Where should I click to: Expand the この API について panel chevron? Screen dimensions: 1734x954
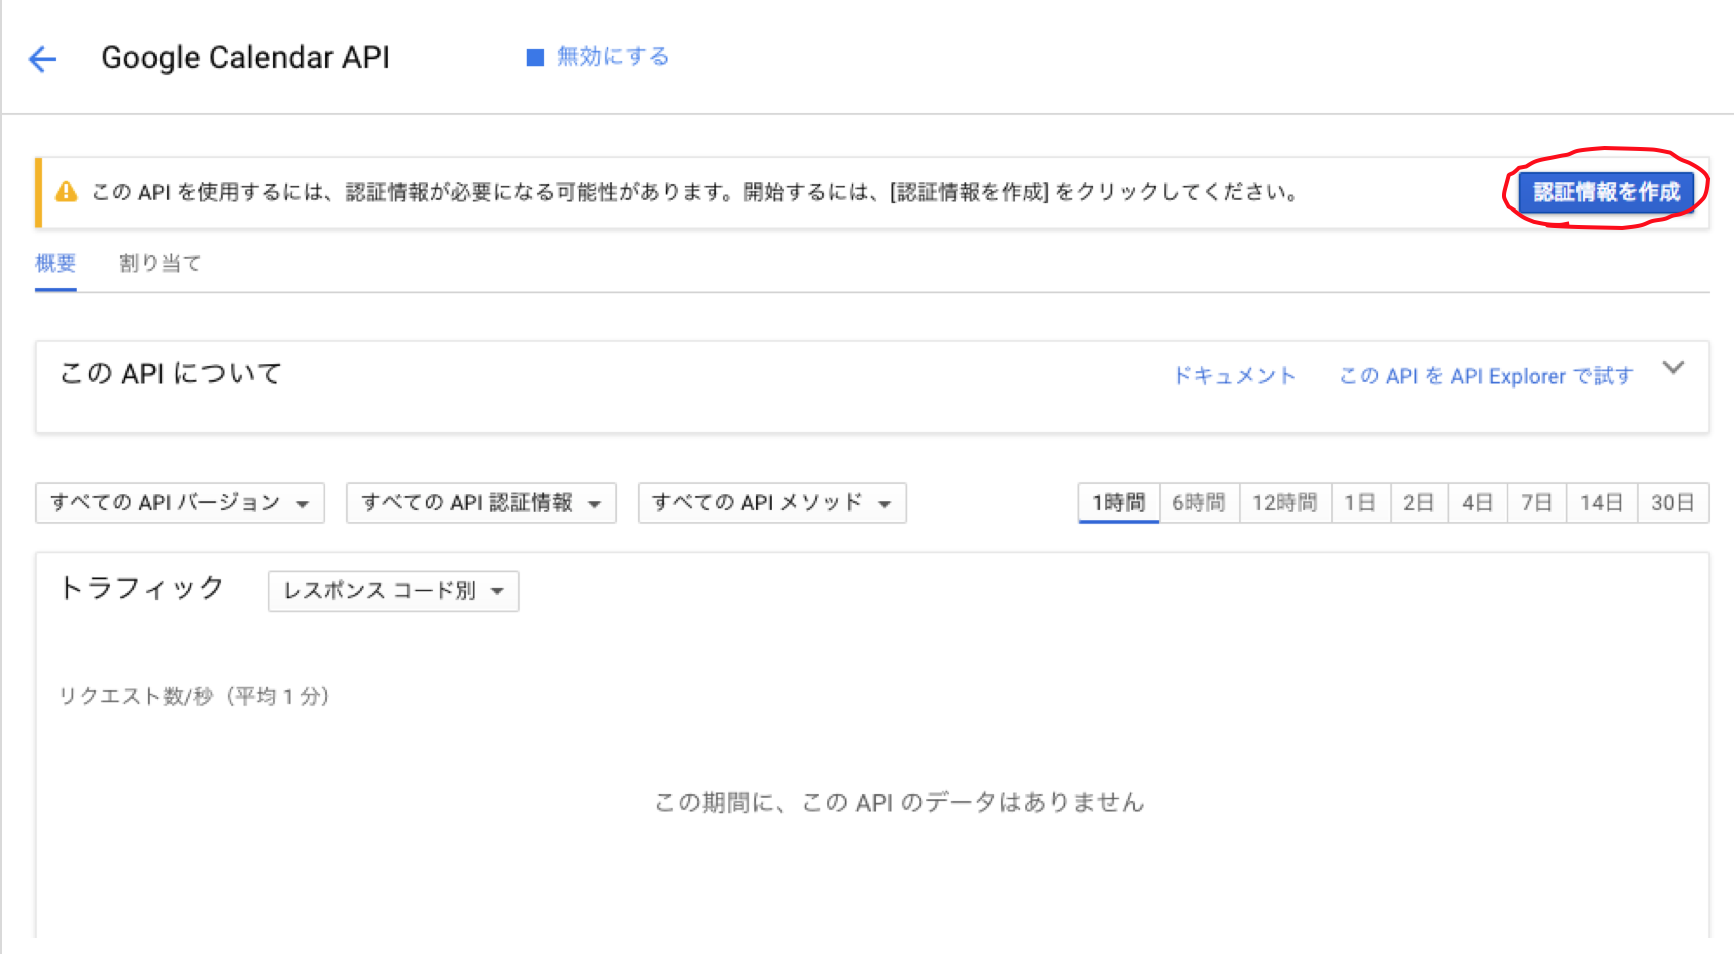pos(1673,368)
